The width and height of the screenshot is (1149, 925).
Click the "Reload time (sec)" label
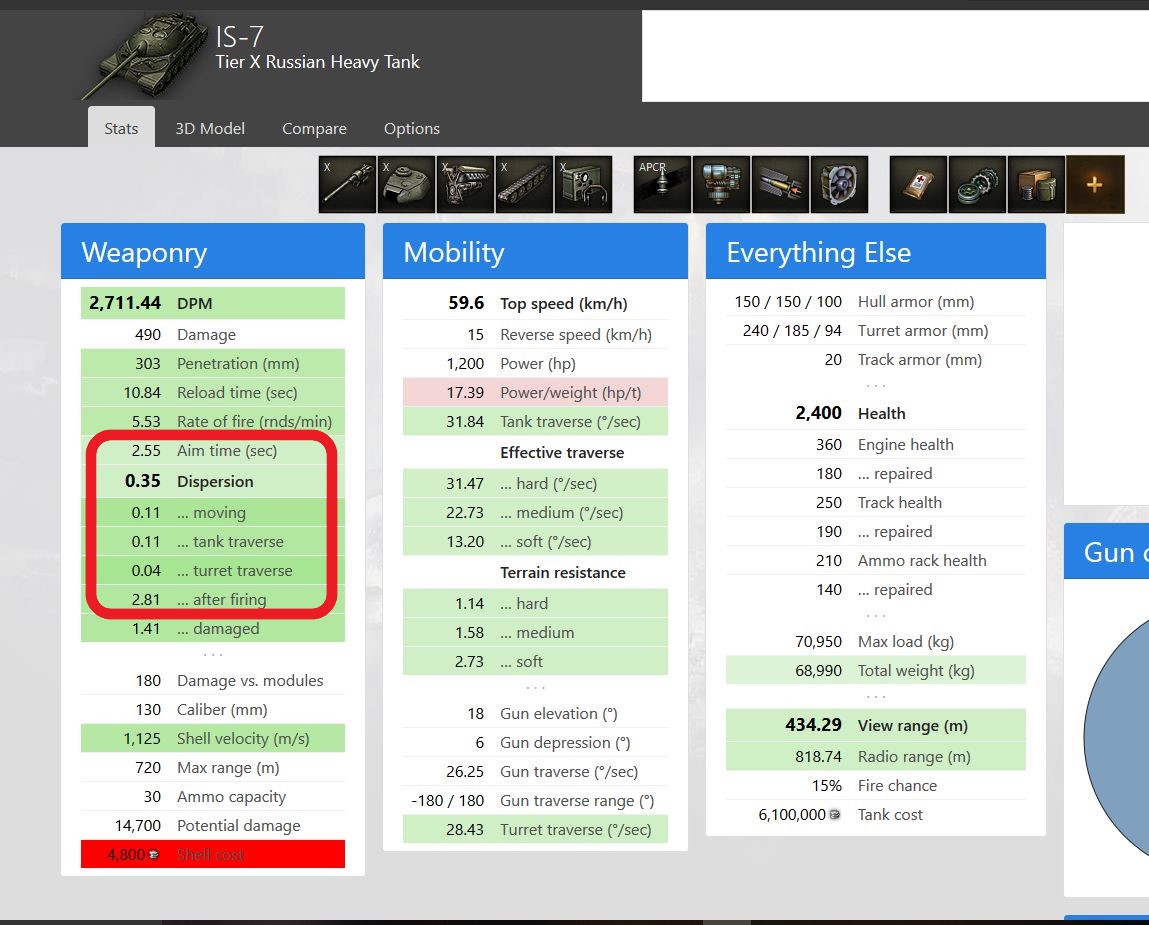(237, 393)
